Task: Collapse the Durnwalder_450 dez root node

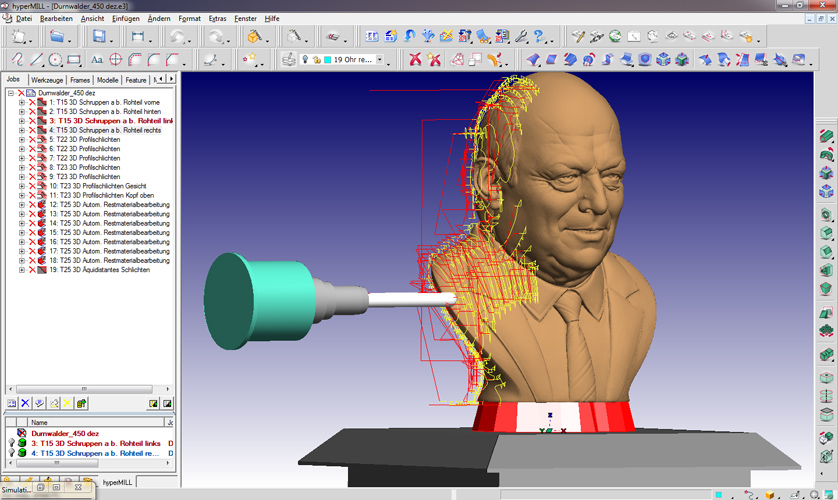Action: [11, 93]
